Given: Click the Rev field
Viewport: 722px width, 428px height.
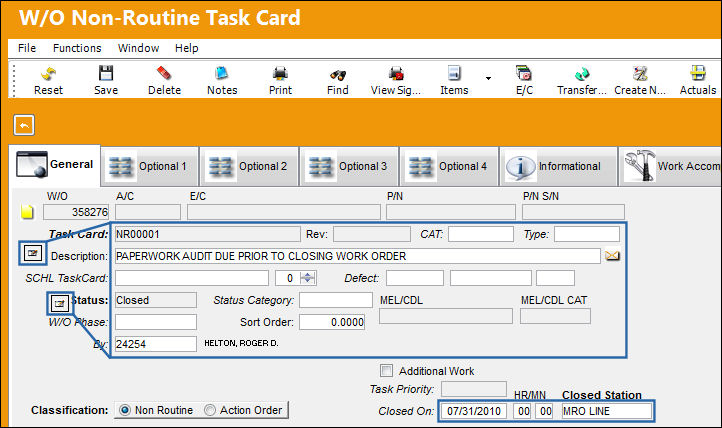Looking at the screenshot, I should click(372, 234).
